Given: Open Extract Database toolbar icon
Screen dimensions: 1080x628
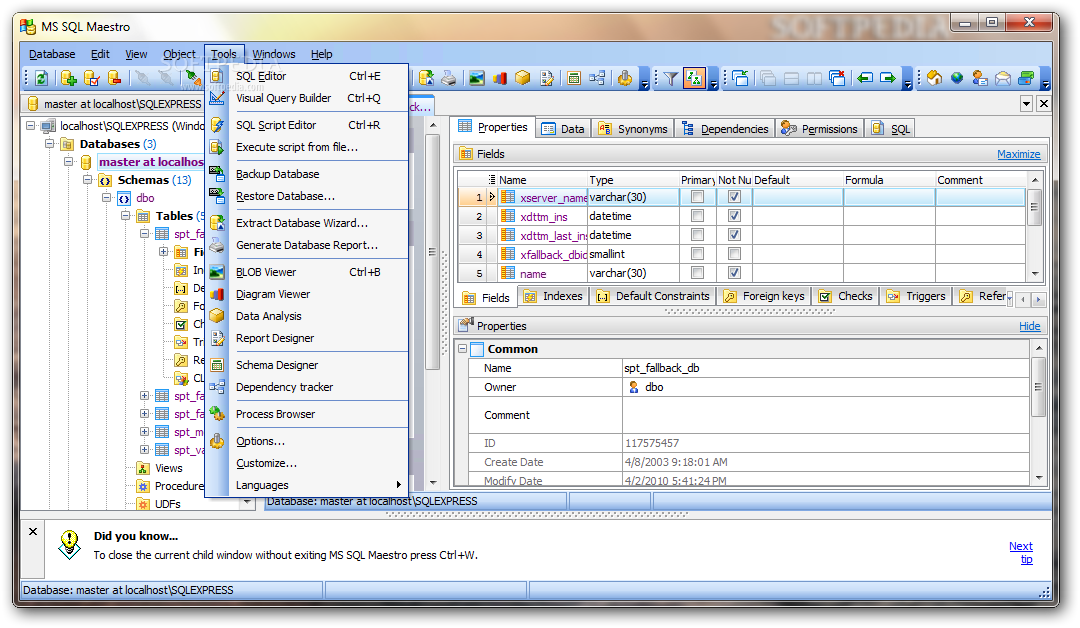Looking at the screenshot, I should point(427,78).
